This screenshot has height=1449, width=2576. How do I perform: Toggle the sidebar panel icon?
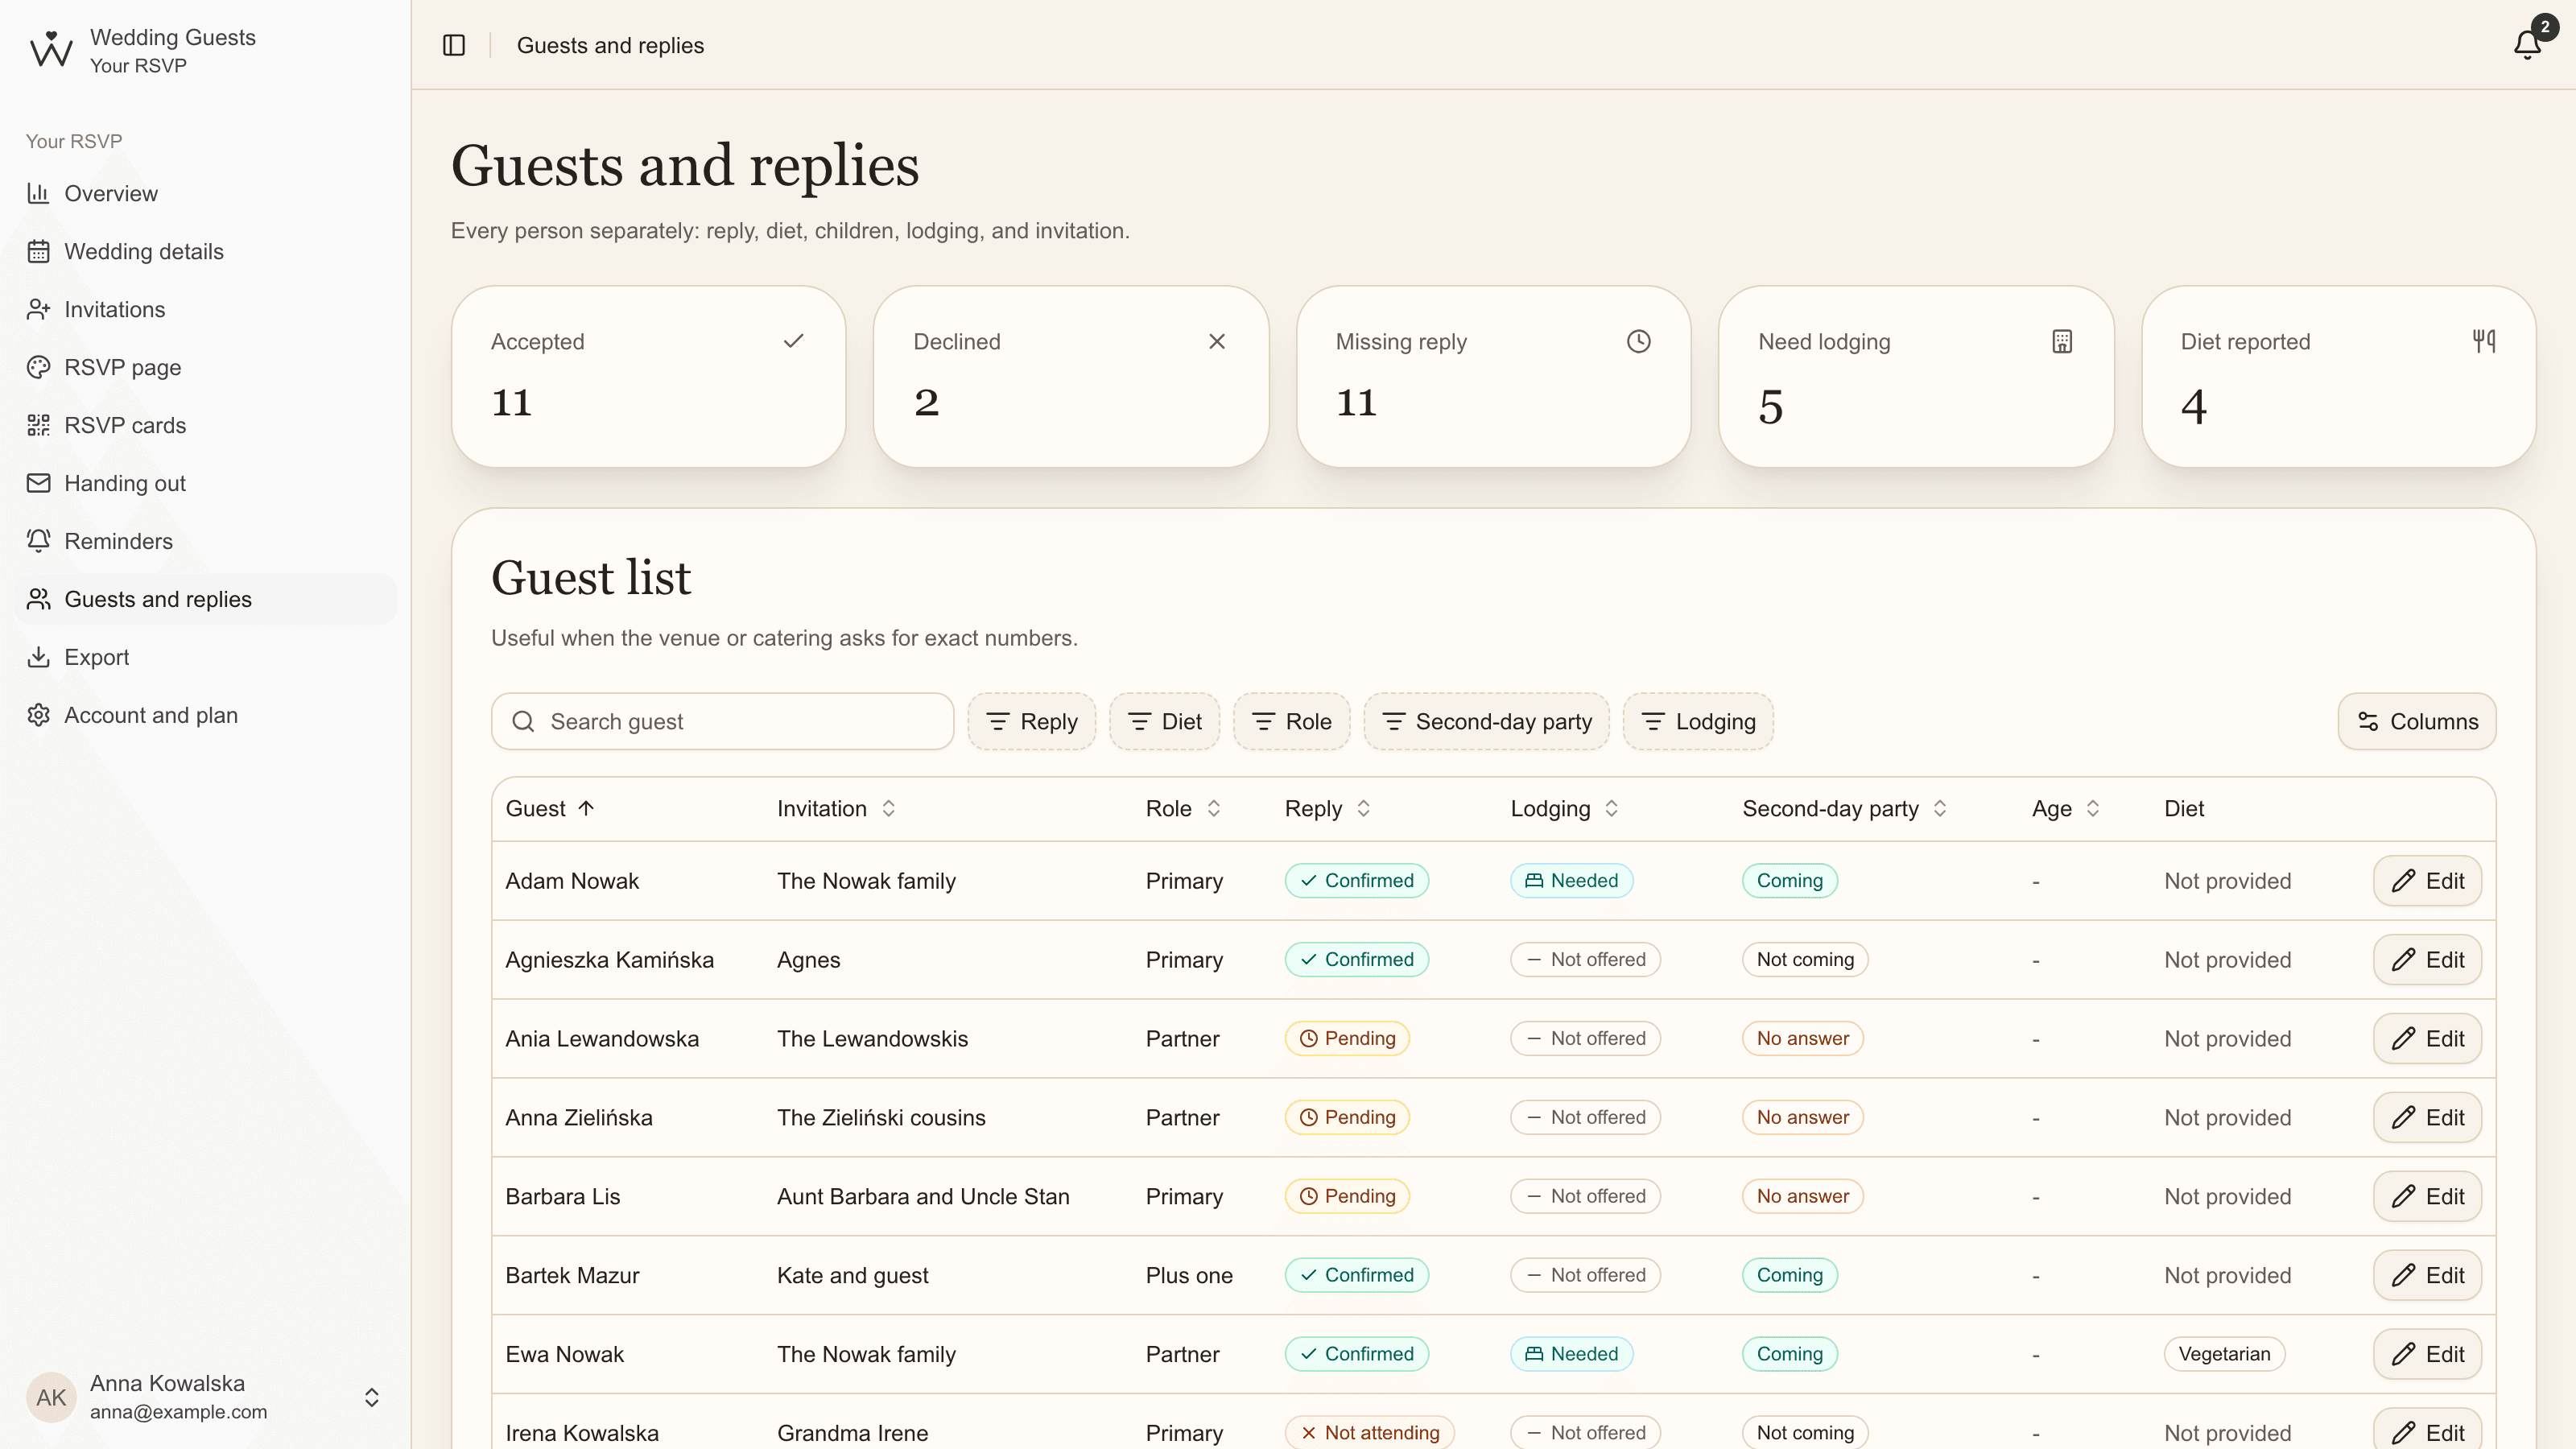click(454, 45)
